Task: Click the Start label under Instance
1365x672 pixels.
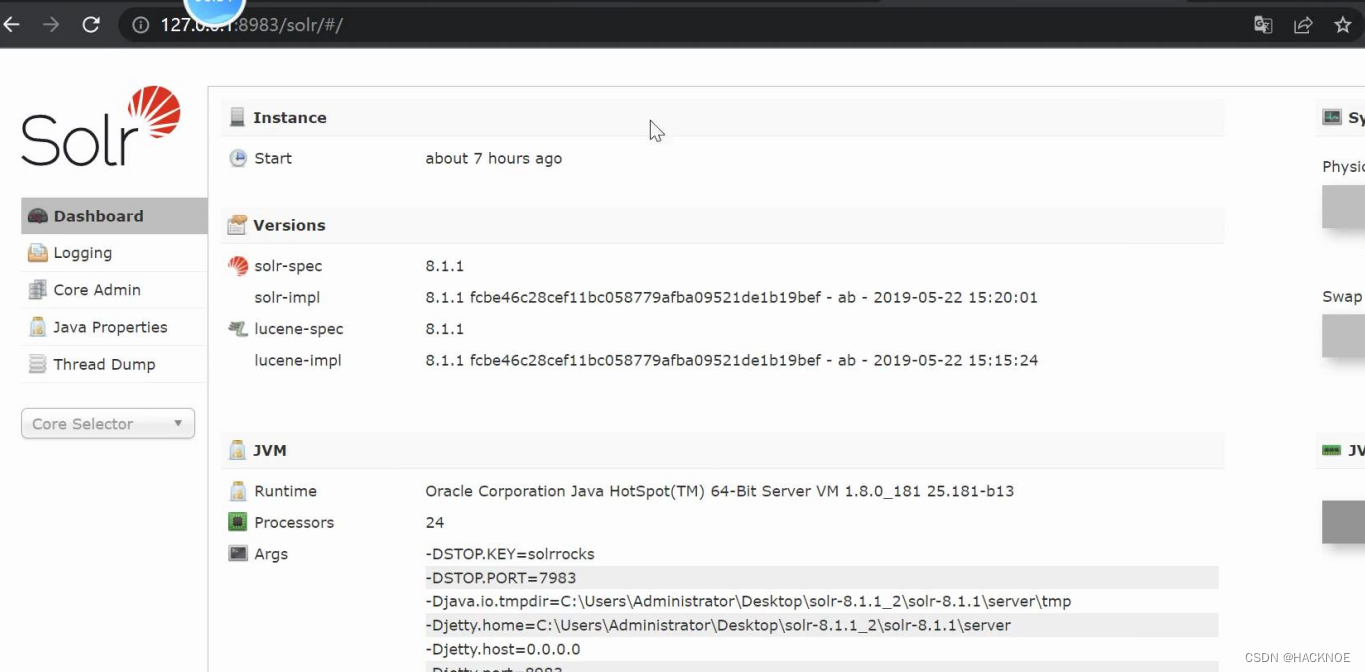Action: [x=273, y=158]
